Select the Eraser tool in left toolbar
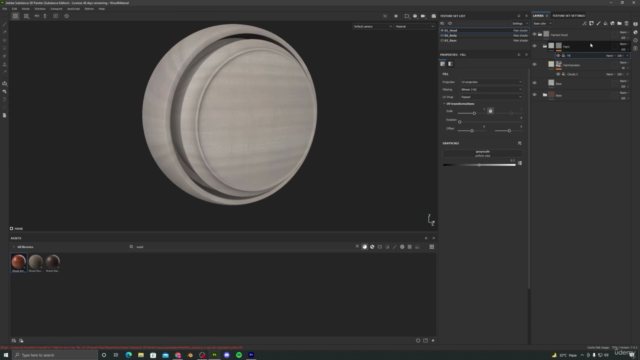This screenshot has width=640, height=360. click(x=5, y=32)
